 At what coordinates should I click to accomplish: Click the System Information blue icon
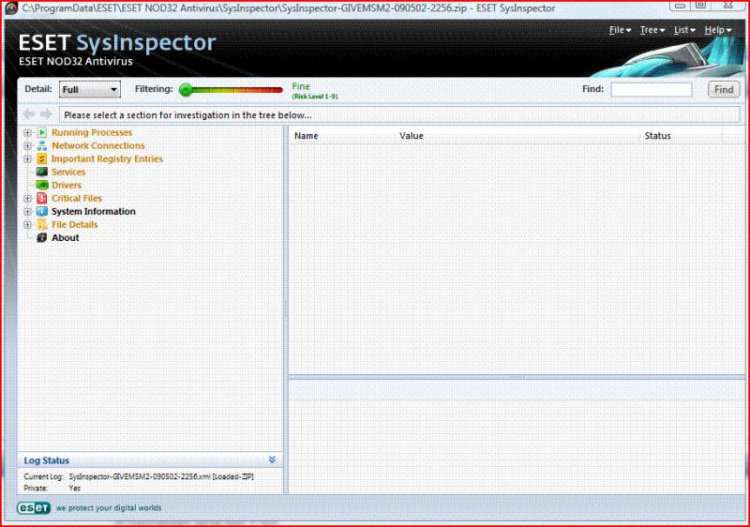click(42, 211)
